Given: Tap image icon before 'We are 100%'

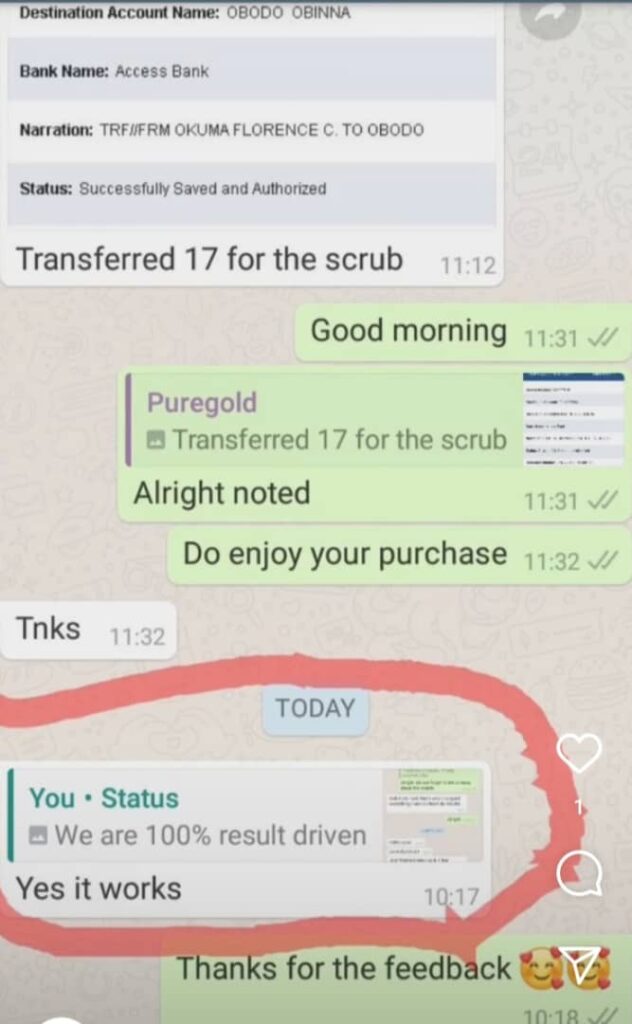Looking at the screenshot, I should tap(38, 835).
